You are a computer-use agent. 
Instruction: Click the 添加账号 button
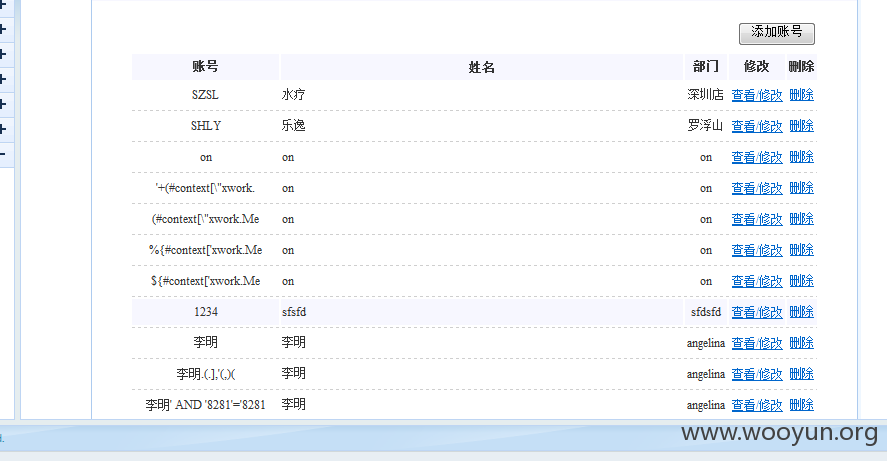click(777, 33)
